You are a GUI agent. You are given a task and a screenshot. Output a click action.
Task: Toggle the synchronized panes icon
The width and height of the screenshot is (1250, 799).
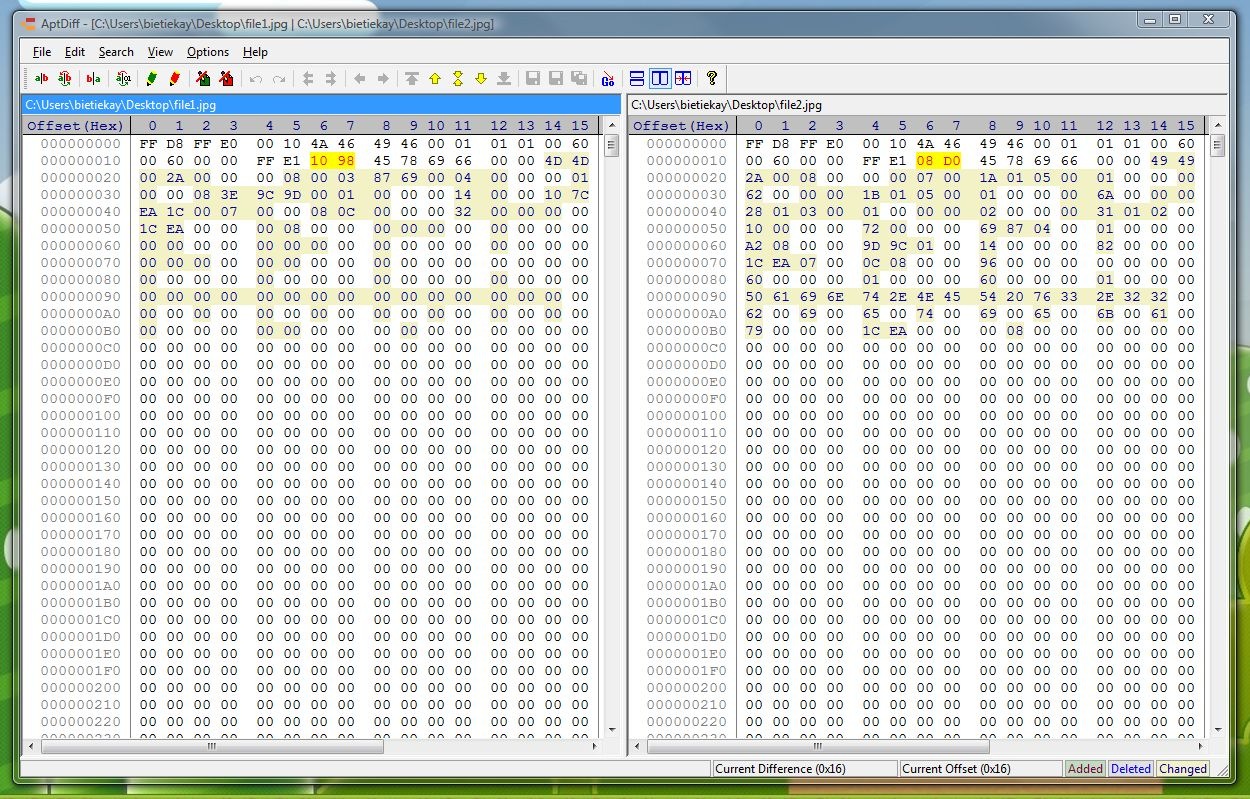pyautogui.click(x=683, y=78)
